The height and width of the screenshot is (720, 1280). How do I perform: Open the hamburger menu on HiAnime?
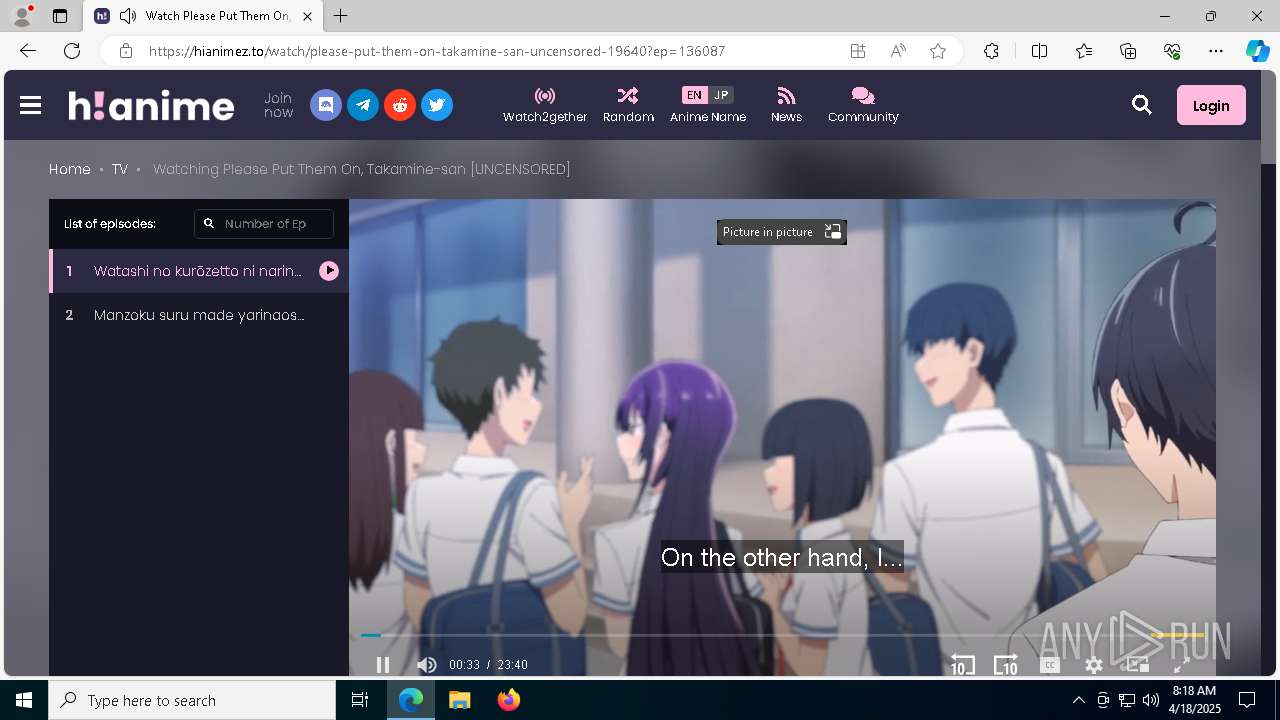[x=30, y=105]
